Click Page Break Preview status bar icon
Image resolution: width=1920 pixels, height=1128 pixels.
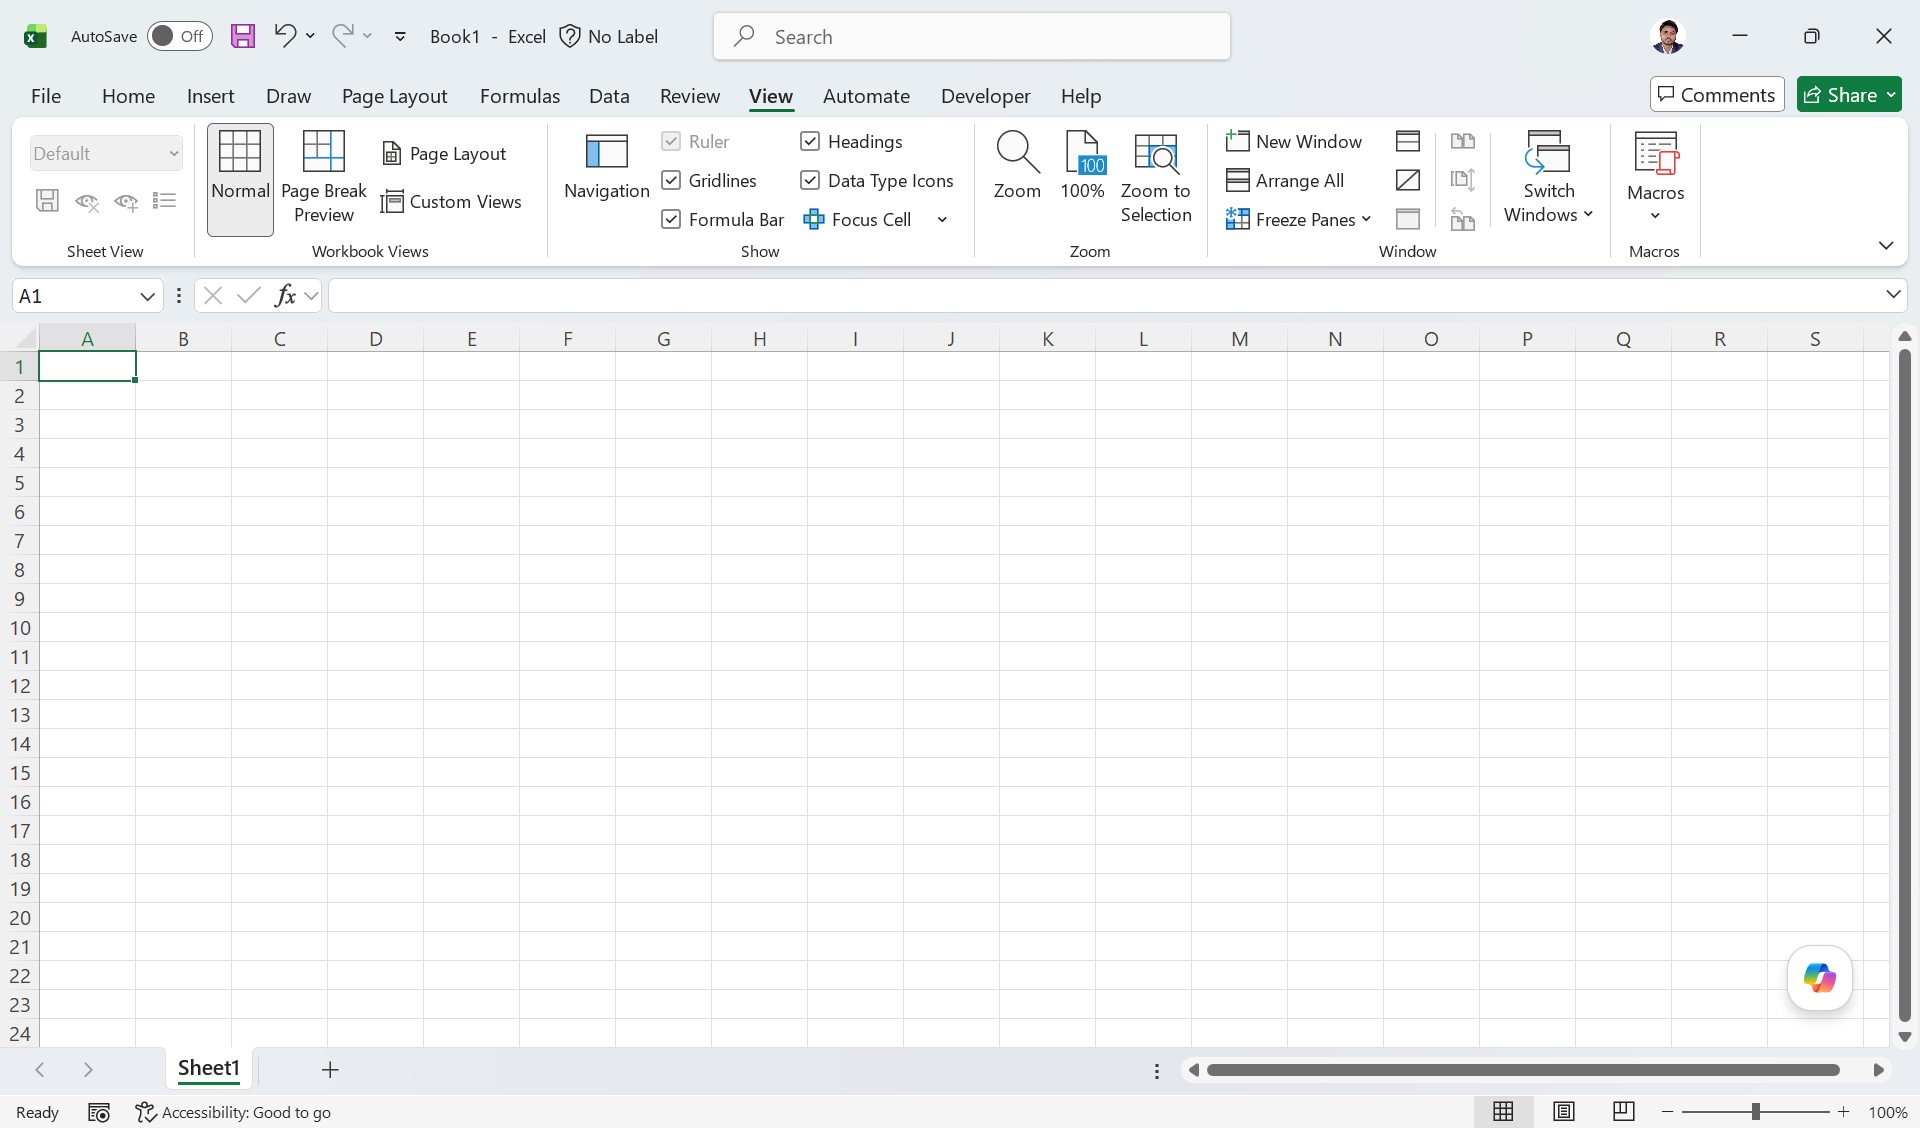coord(1624,1111)
